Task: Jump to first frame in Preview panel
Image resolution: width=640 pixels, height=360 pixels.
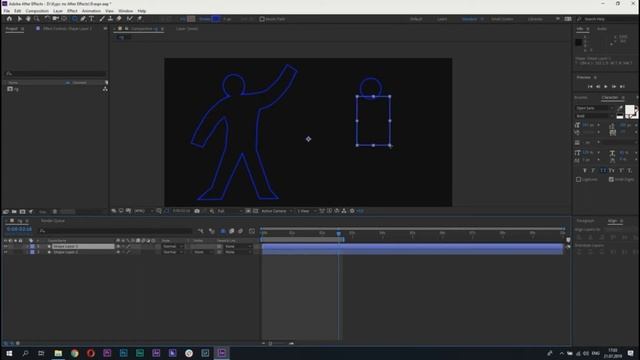Action: 590,87
